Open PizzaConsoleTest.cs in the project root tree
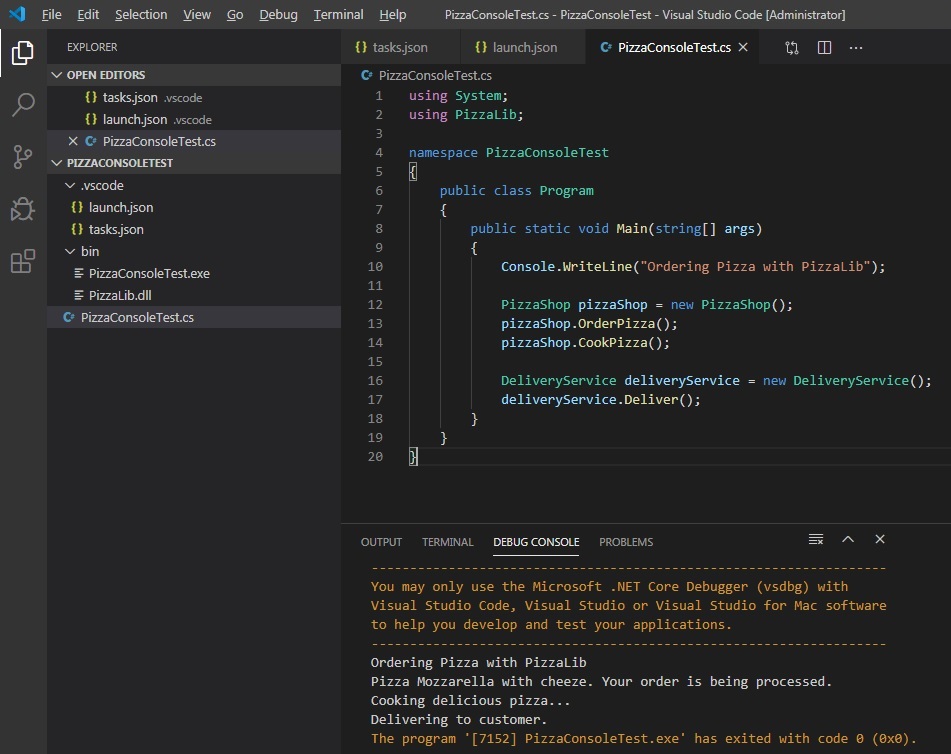The width and height of the screenshot is (951, 754). [194, 317]
